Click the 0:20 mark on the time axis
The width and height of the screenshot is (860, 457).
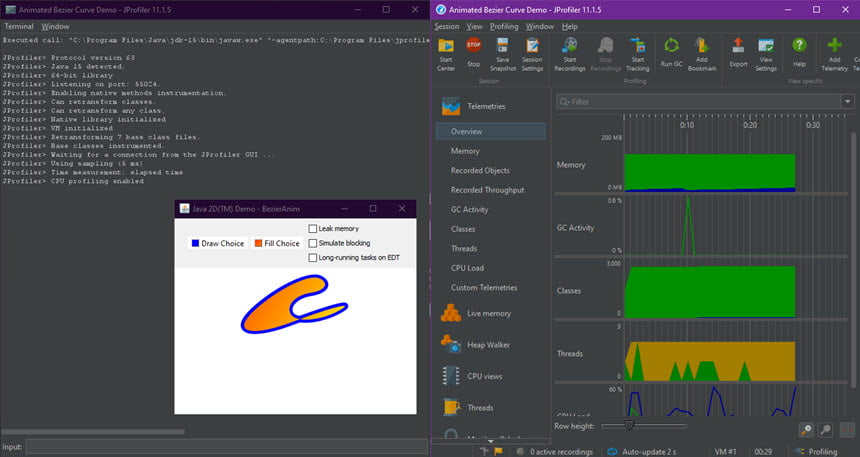[750, 125]
